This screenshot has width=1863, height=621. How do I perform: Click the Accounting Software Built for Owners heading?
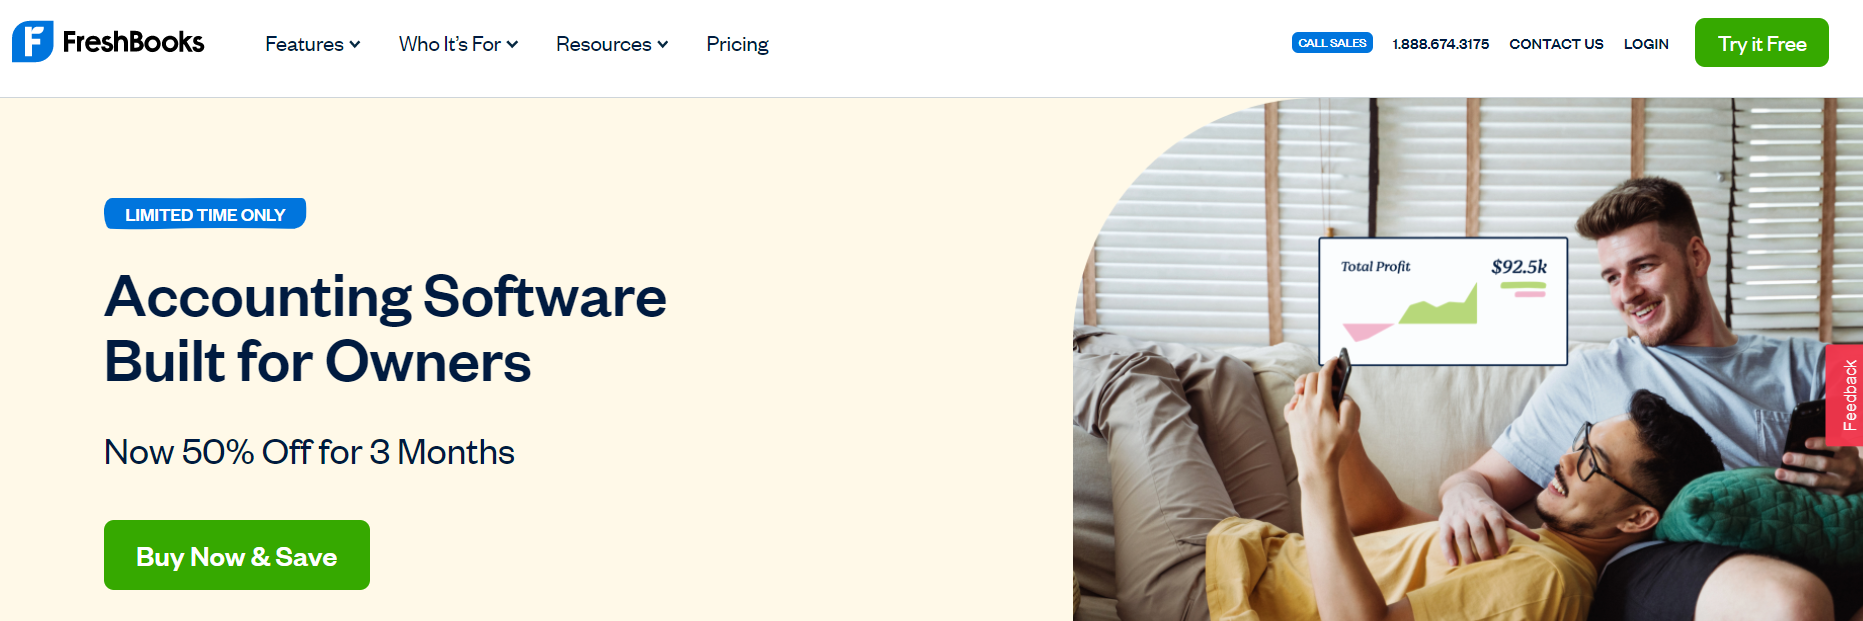(x=385, y=329)
